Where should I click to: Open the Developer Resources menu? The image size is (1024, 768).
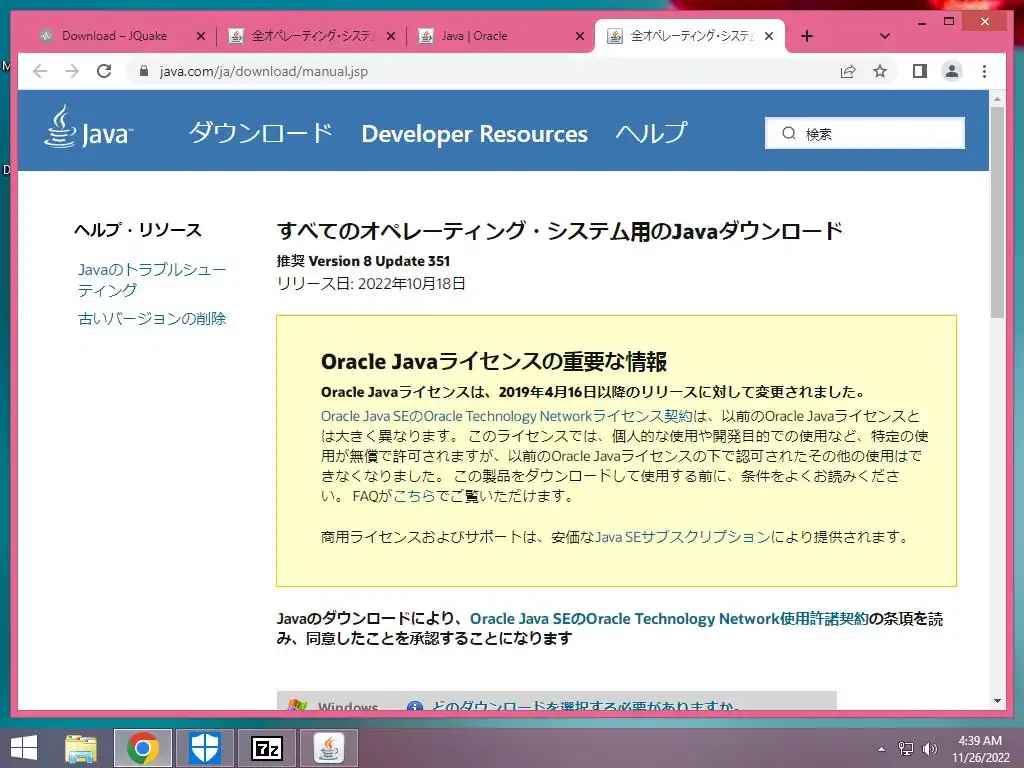pyautogui.click(x=474, y=134)
